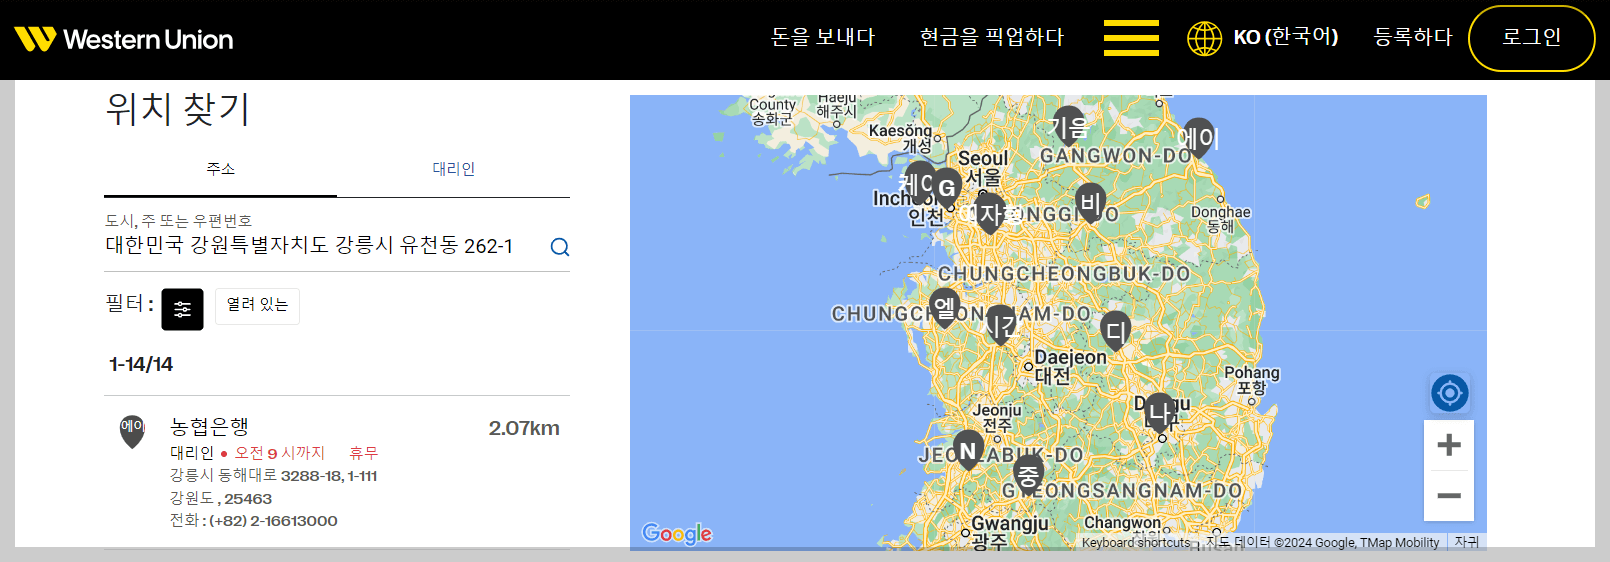Open 돈을 보내다 menu item

coord(822,37)
